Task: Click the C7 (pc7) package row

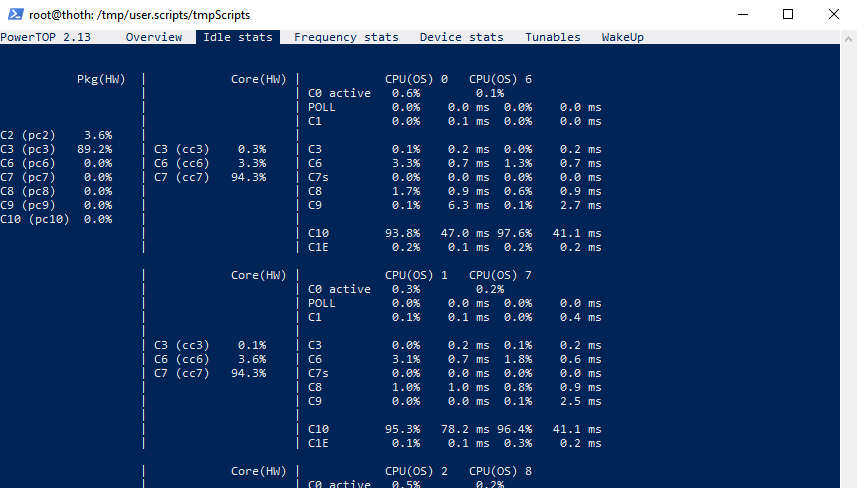Action: click(x=56, y=177)
